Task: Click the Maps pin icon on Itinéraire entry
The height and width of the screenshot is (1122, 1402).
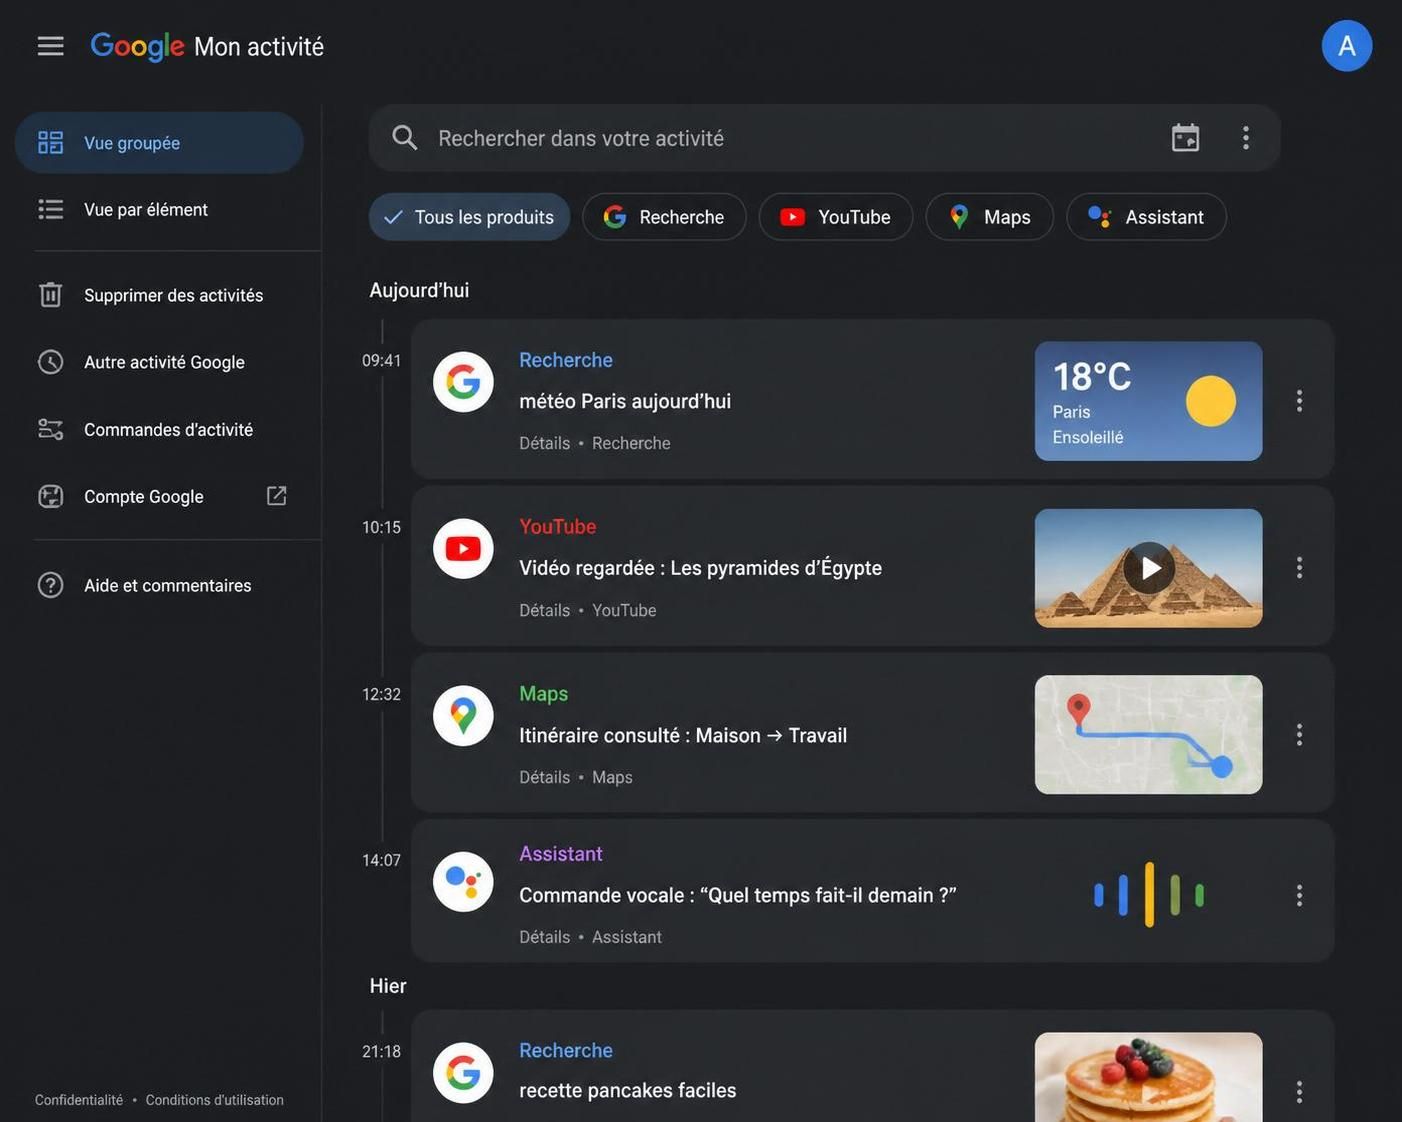Action: point(463,715)
